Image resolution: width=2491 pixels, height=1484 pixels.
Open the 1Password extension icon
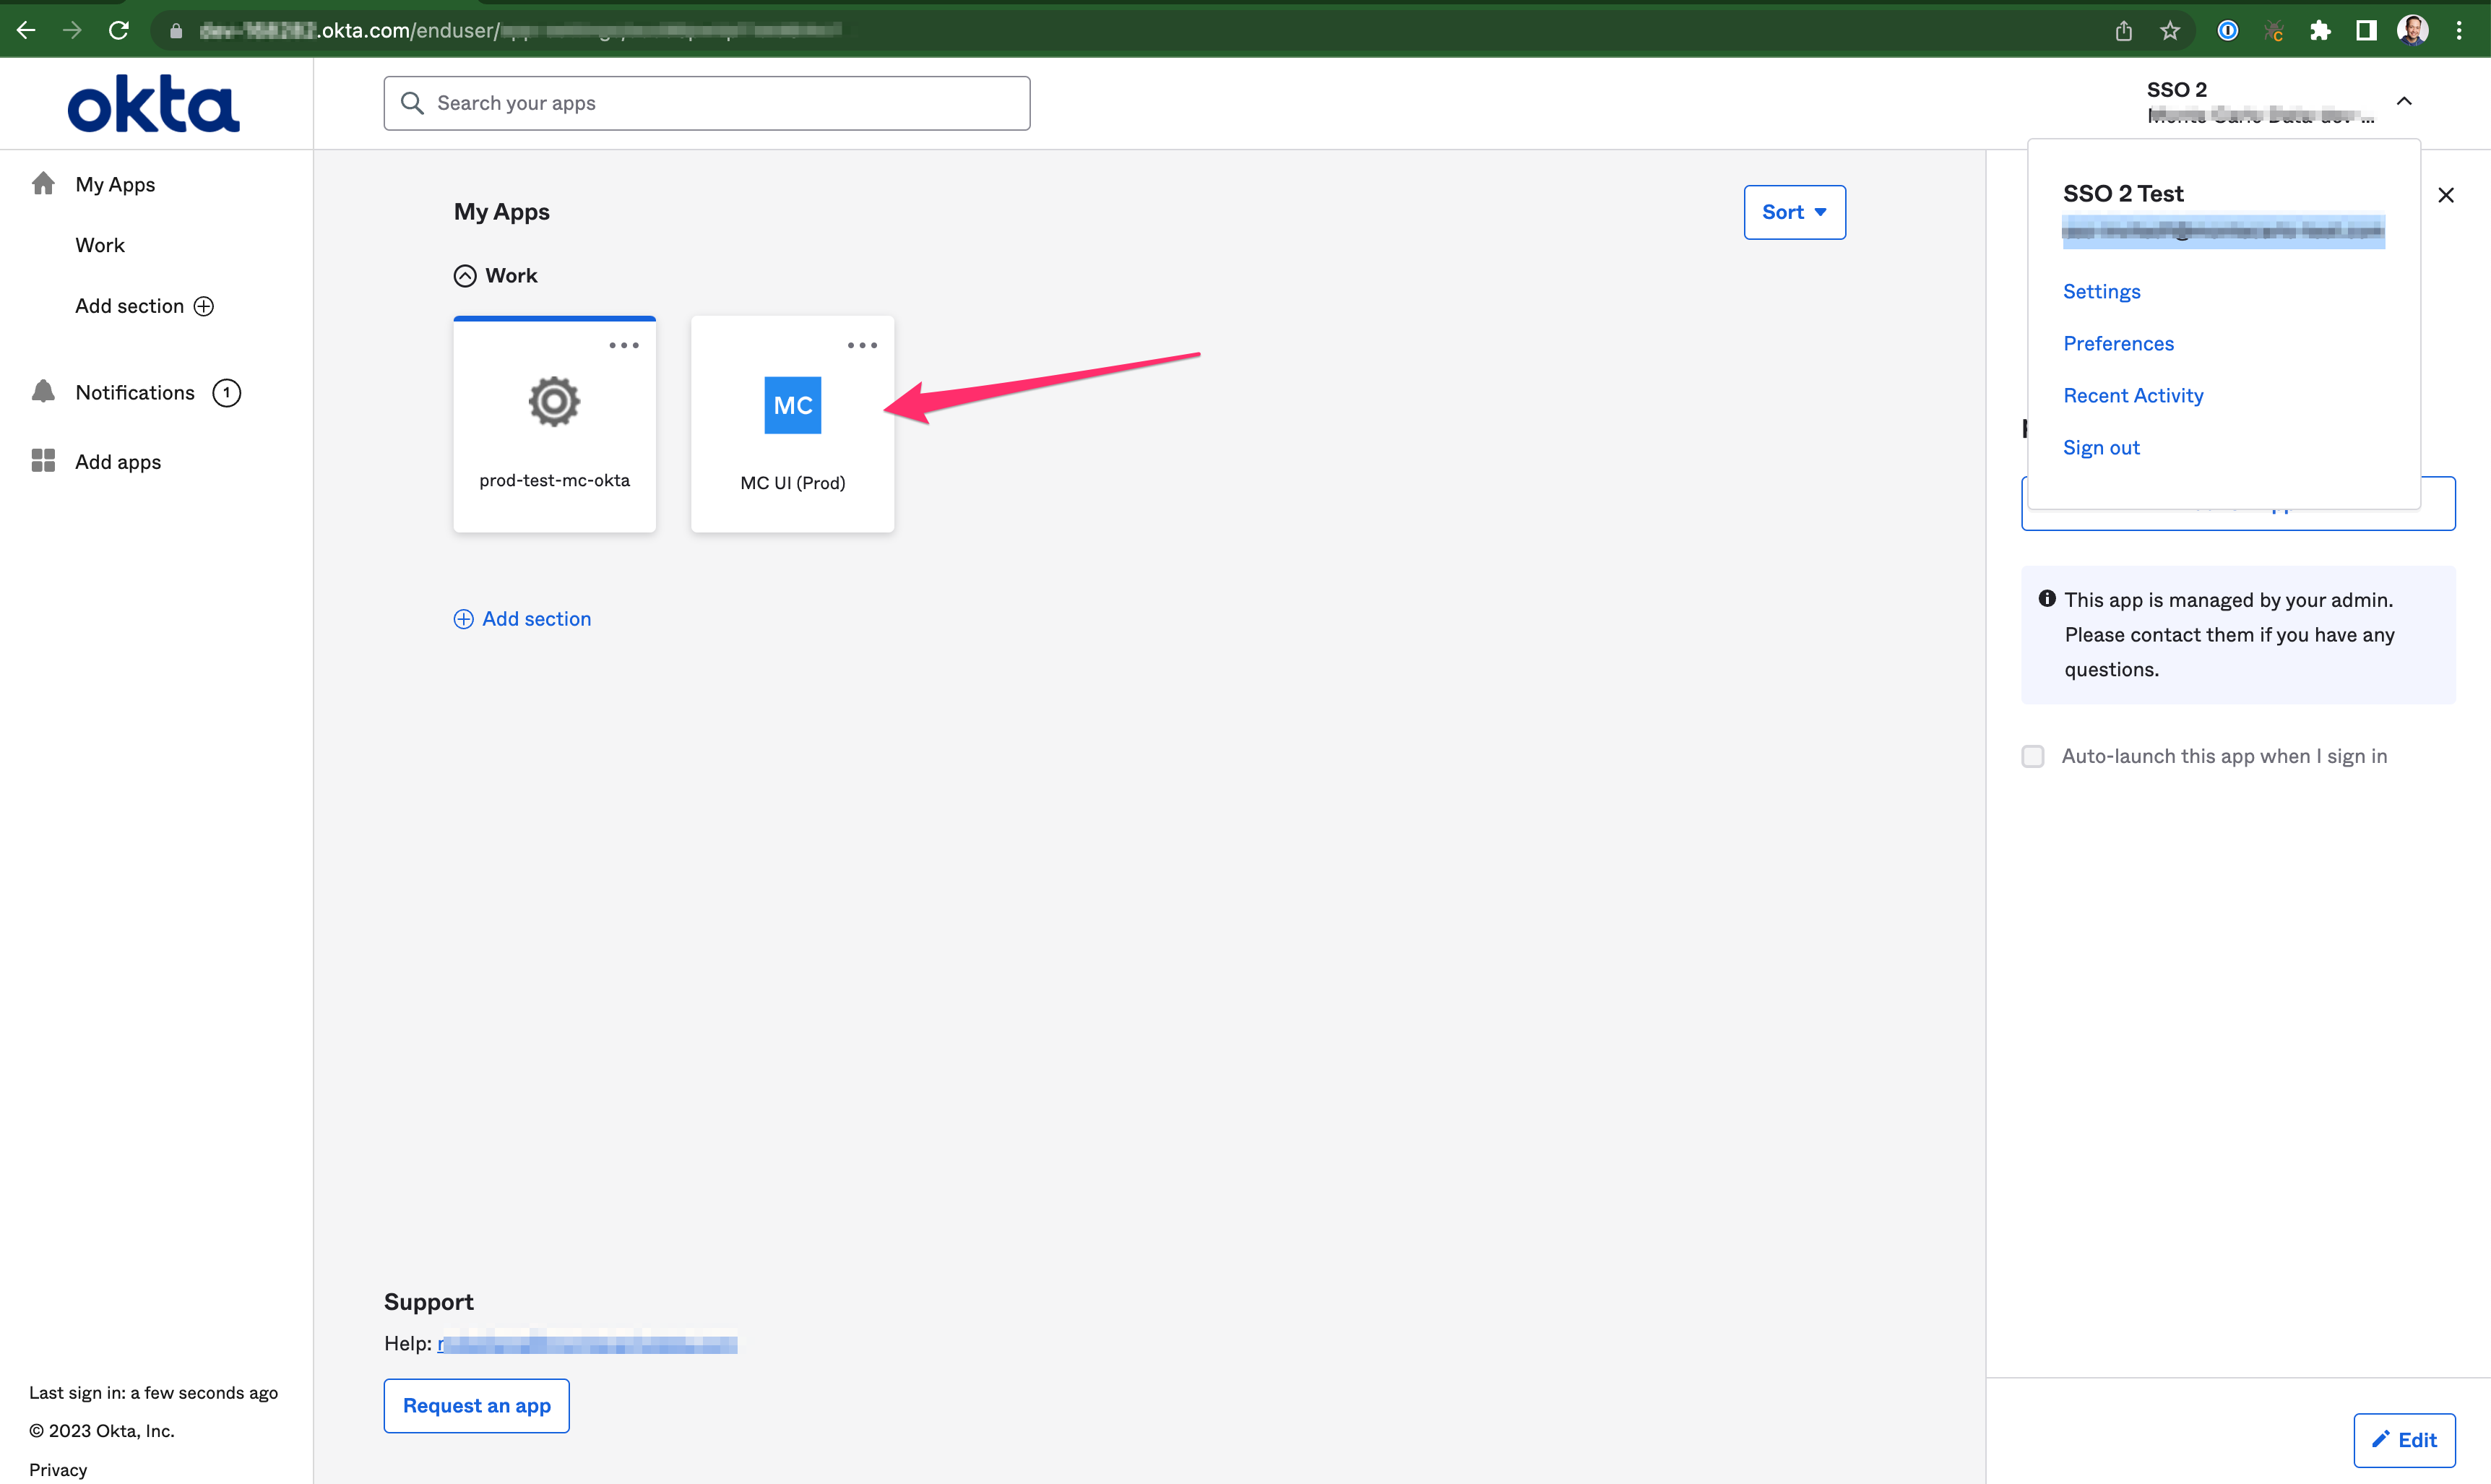(x=2228, y=31)
